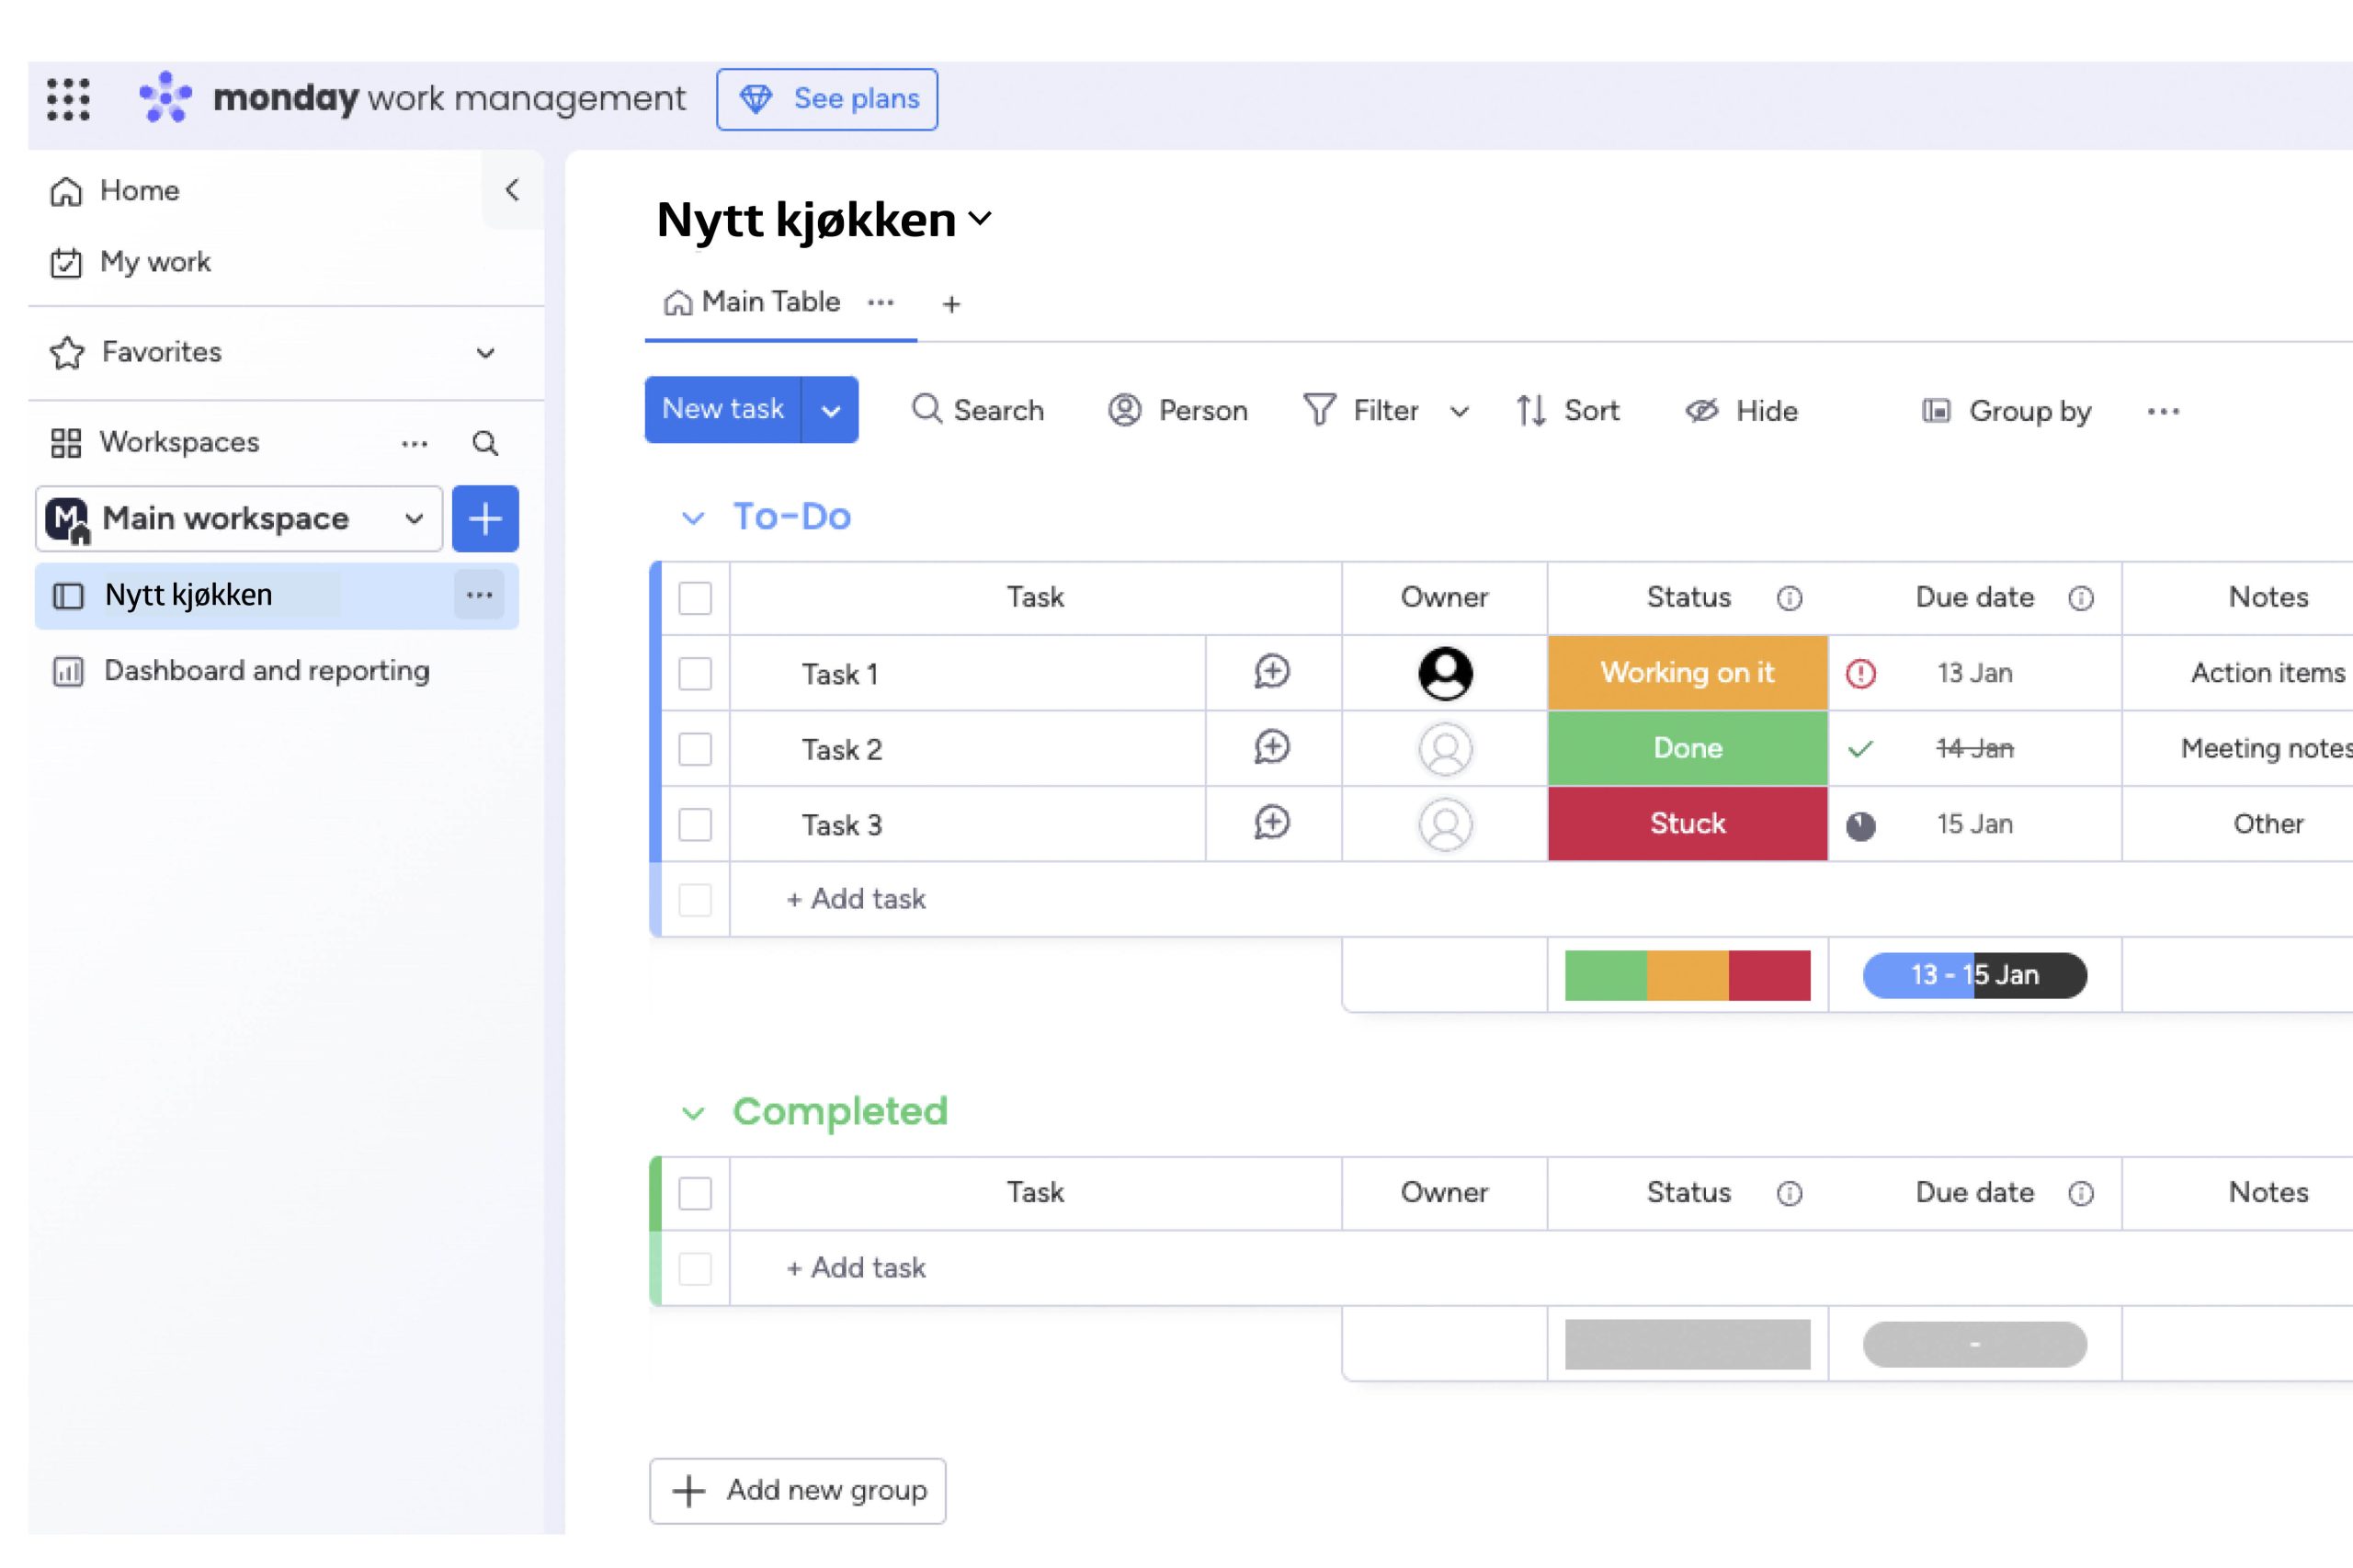The width and height of the screenshot is (2353, 1568).
Task: Click Task 1 owner avatar
Action: (1444, 673)
